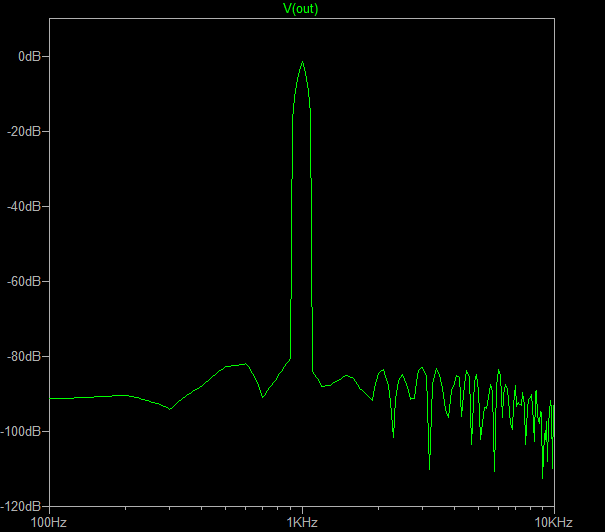Select the -100dB axis label
This screenshot has width=605, height=532.
21,431
